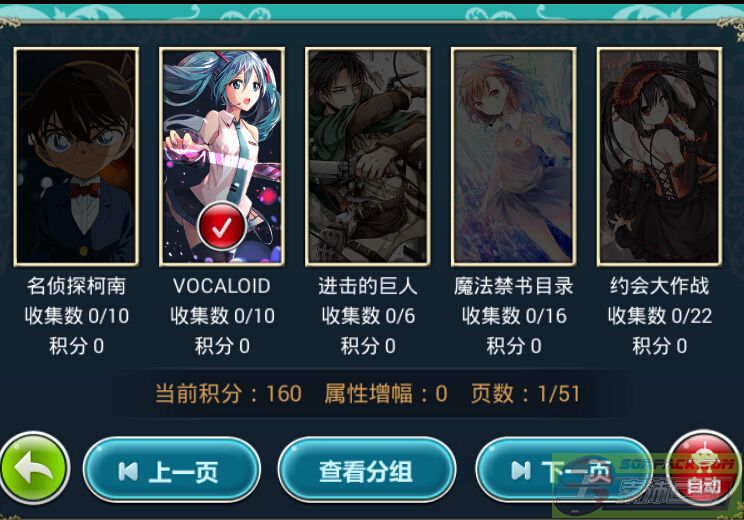
Task: Click the green back arrow button
Action: click(x=35, y=468)
